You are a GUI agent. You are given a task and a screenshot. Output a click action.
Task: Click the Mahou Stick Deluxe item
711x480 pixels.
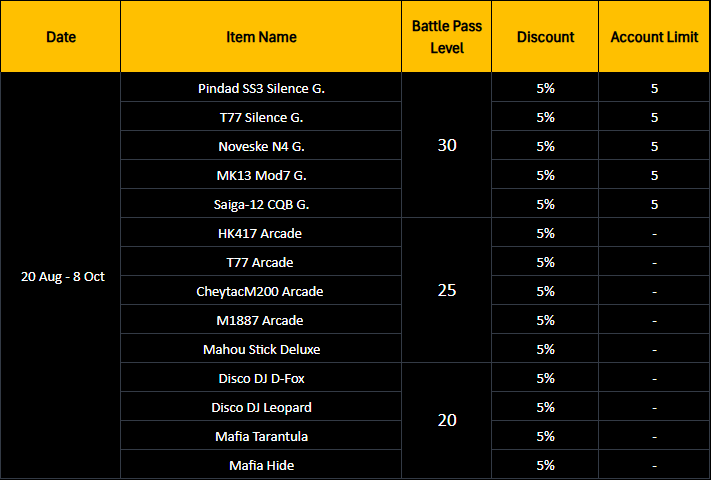click(261, 349)
